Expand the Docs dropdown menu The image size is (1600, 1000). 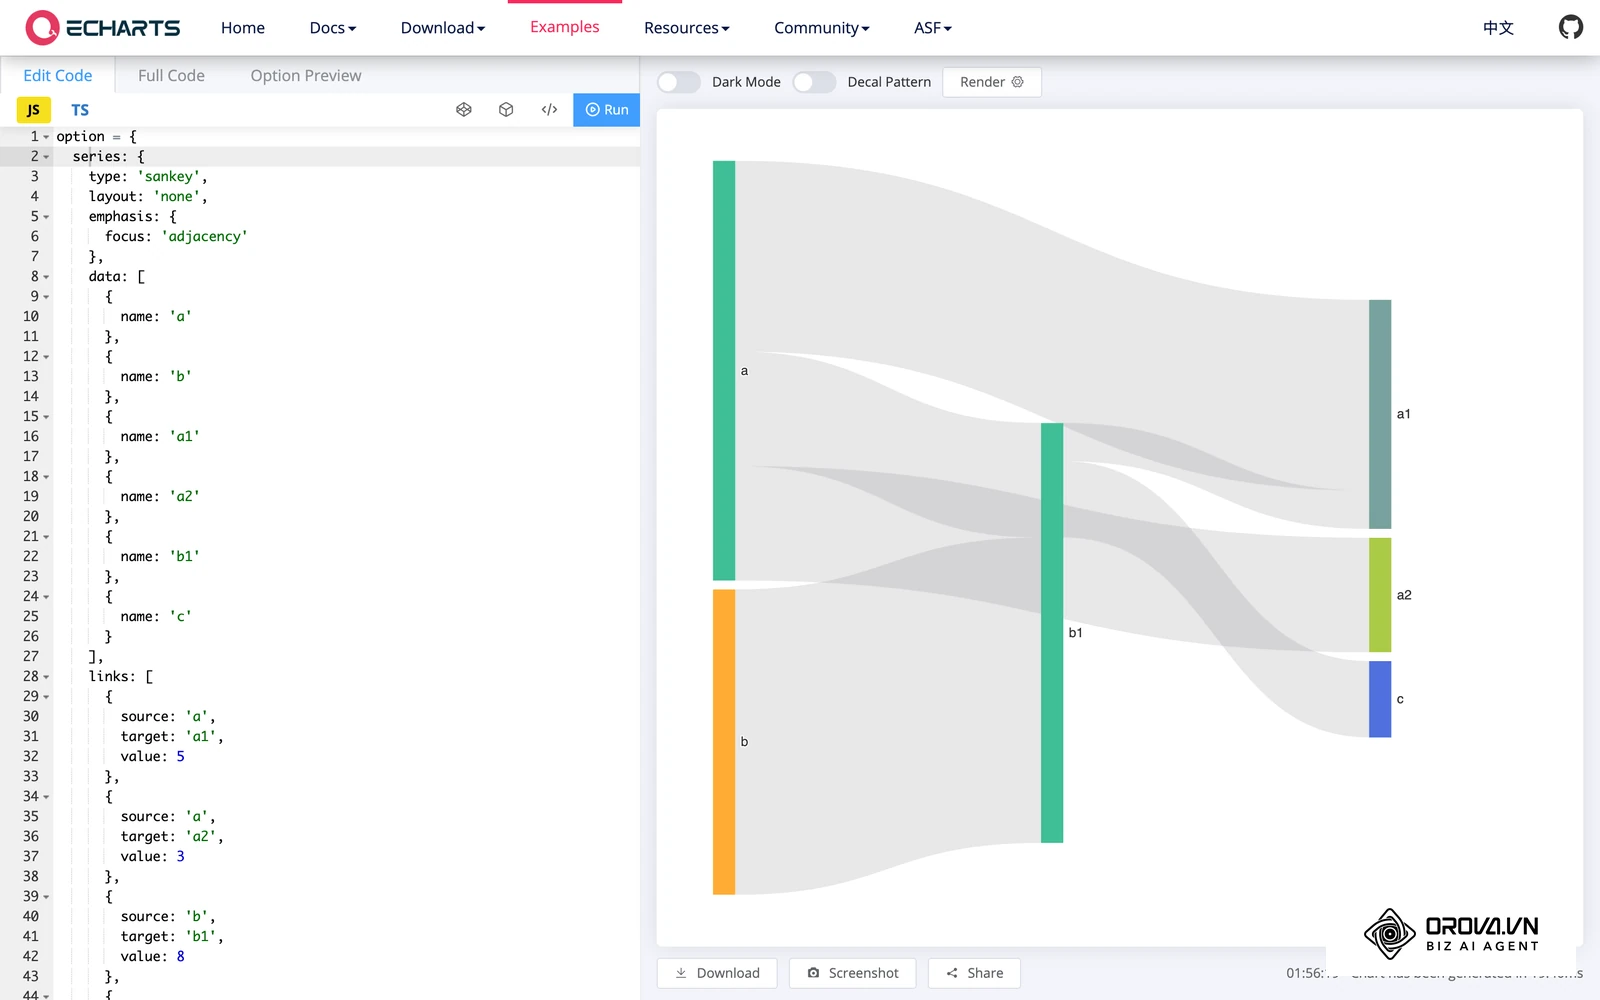tap(333, 28)
